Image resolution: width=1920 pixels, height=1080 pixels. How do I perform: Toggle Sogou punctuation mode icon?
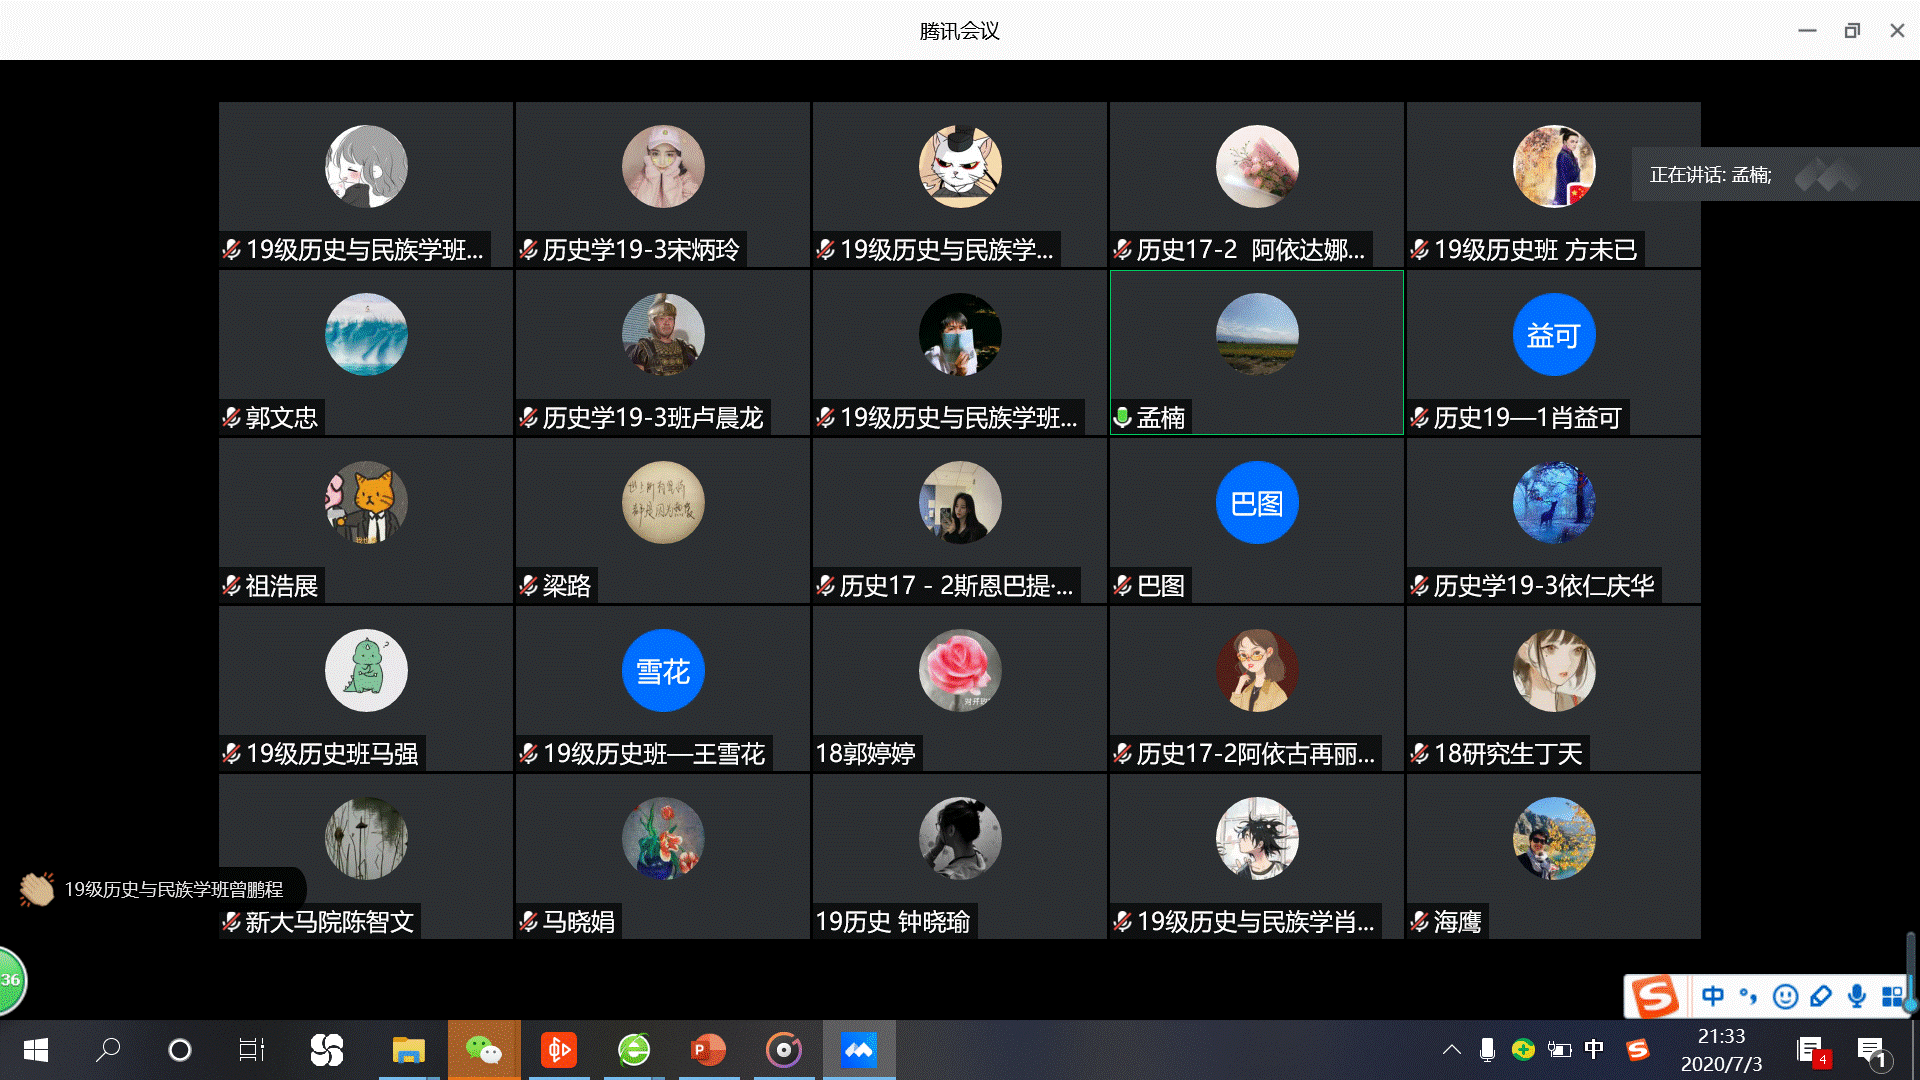[x=1748, y=996]
